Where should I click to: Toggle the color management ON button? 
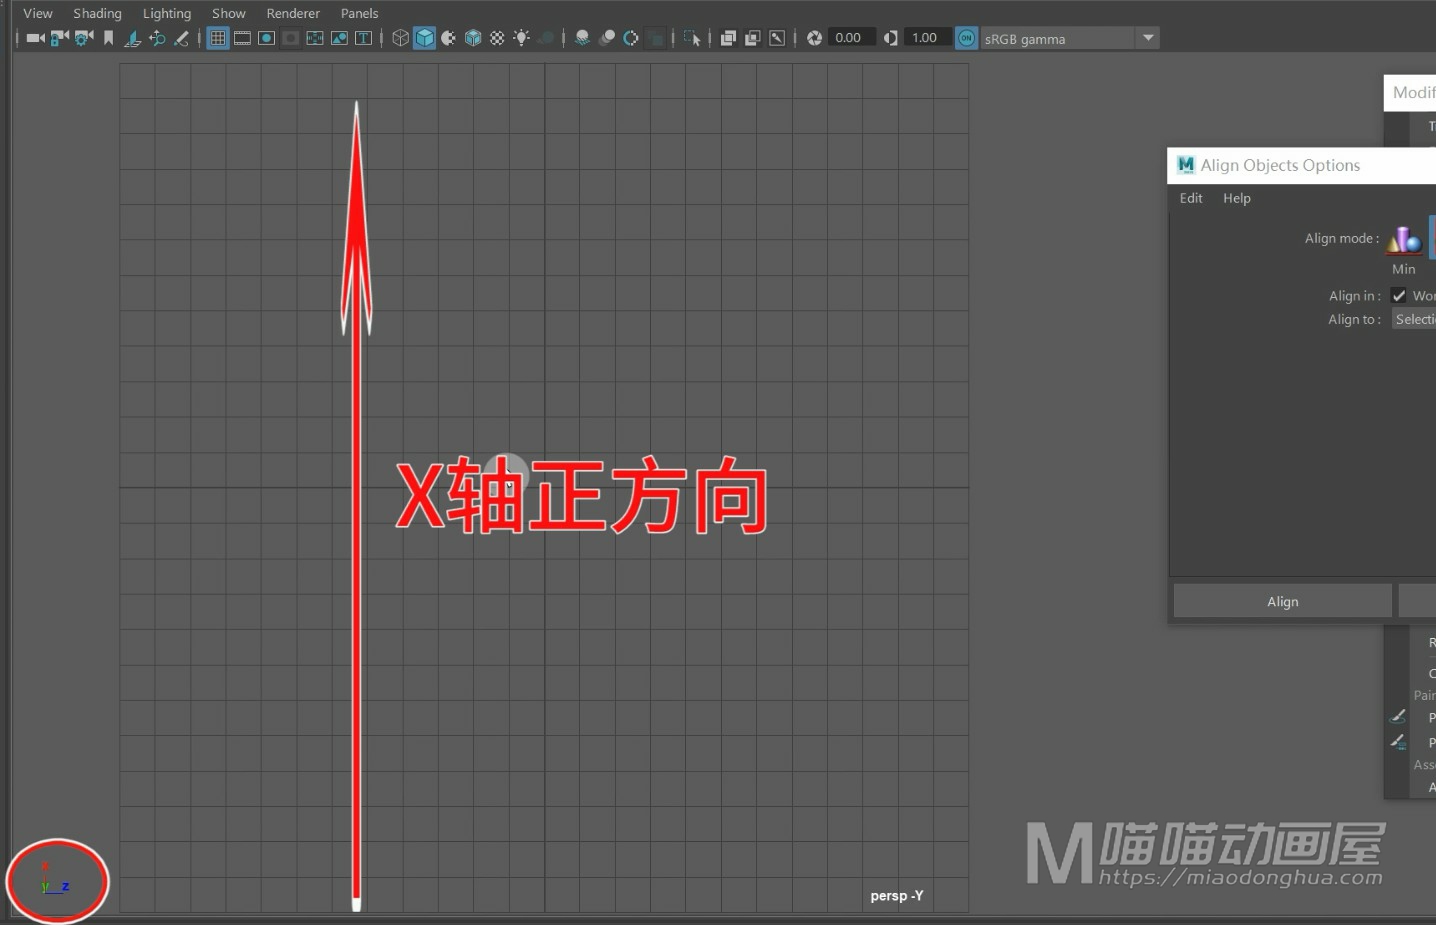(967, 38)
